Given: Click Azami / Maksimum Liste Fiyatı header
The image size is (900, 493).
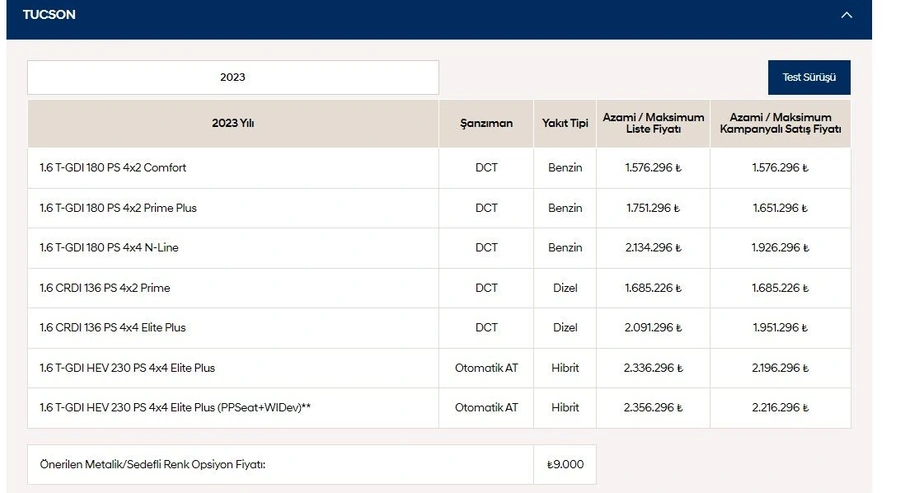Looking at the screenshot, I should click(653, 123).
